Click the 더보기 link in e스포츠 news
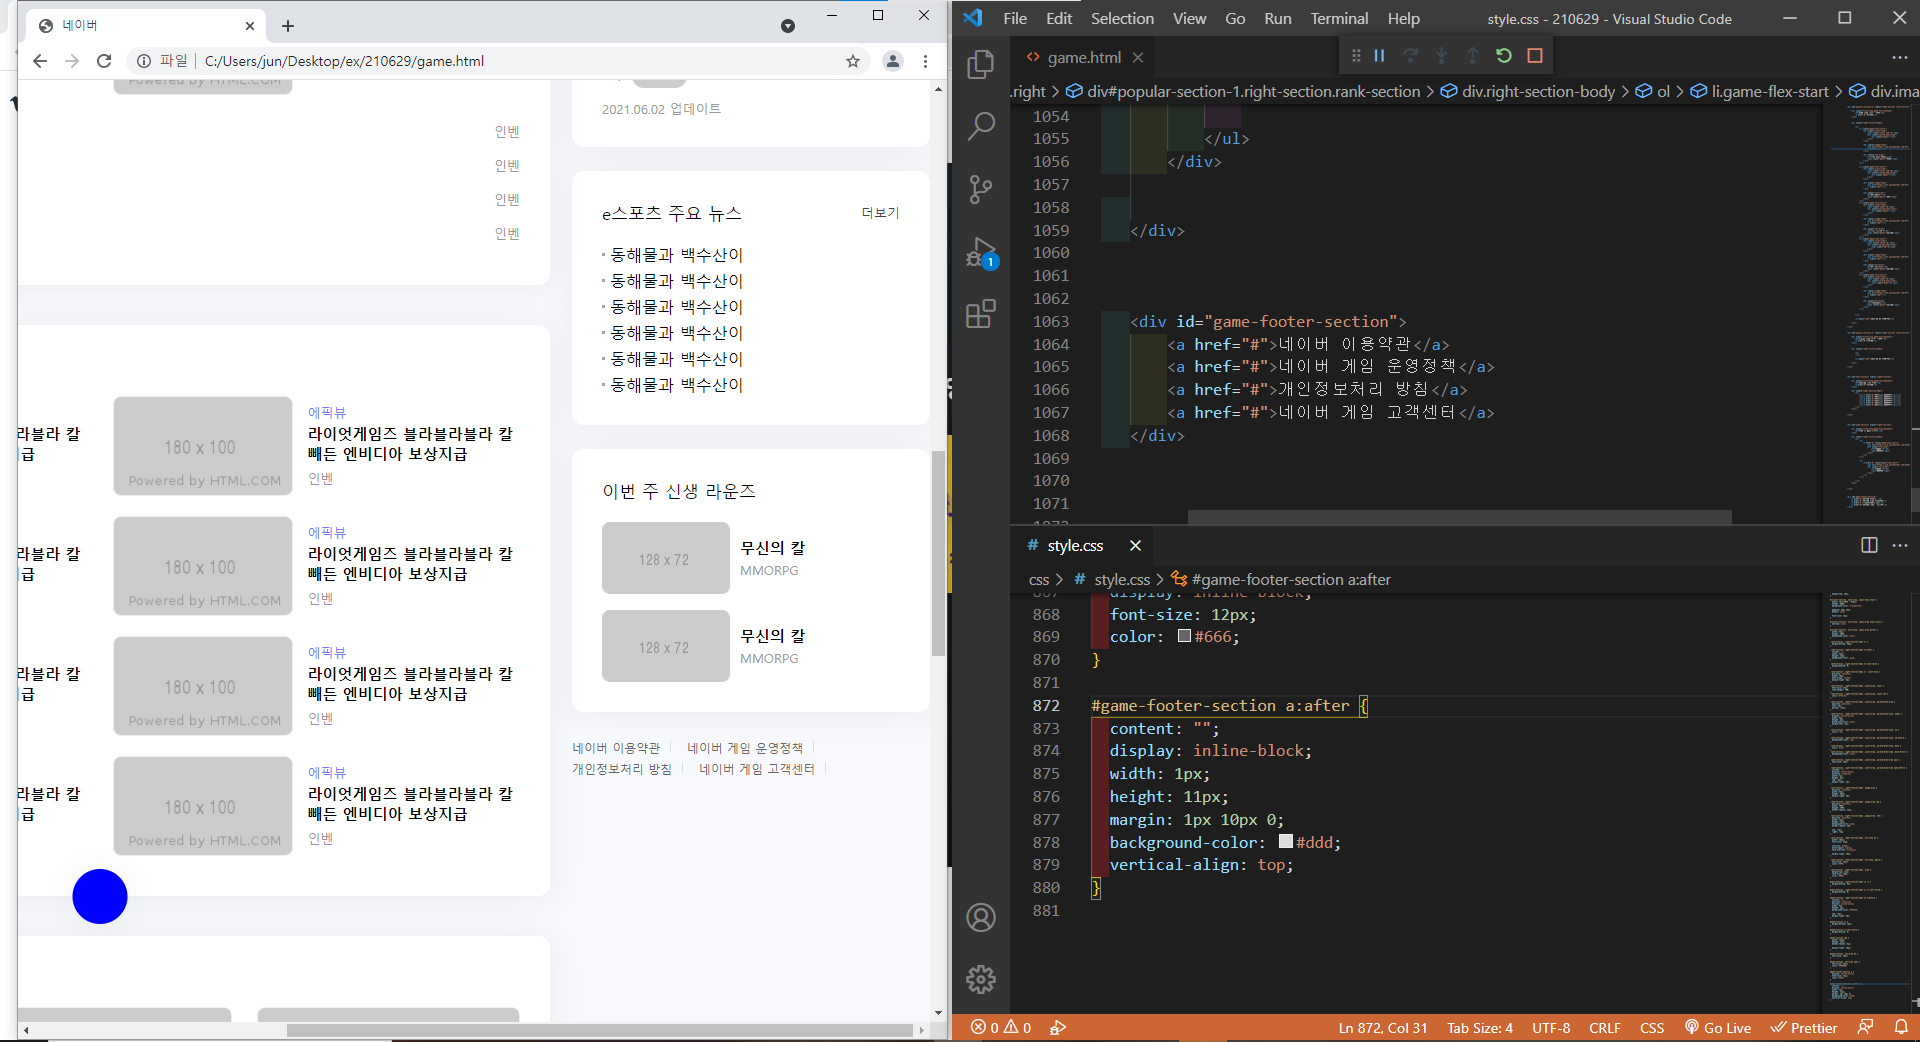The width and height of the screenshot is (1920, 1042). click(880, 213)
